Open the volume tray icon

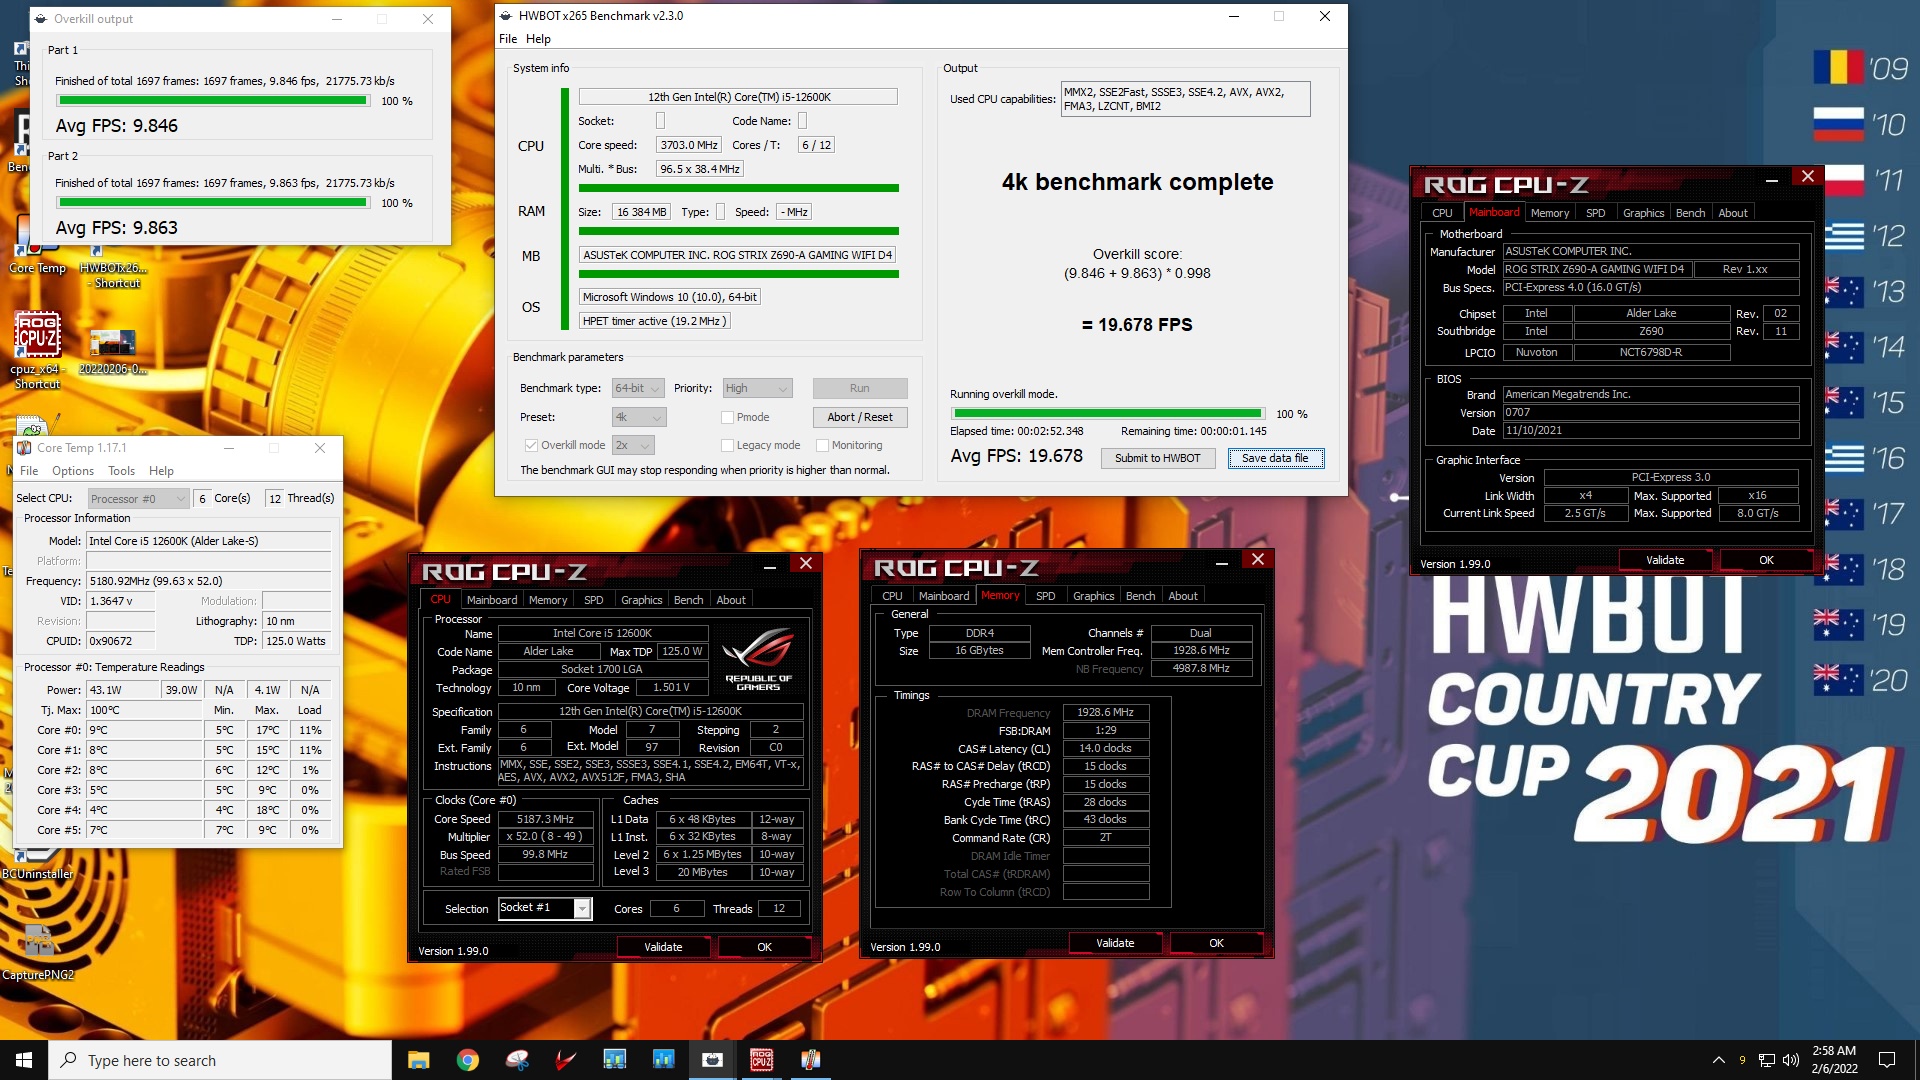point(1791,1060)
